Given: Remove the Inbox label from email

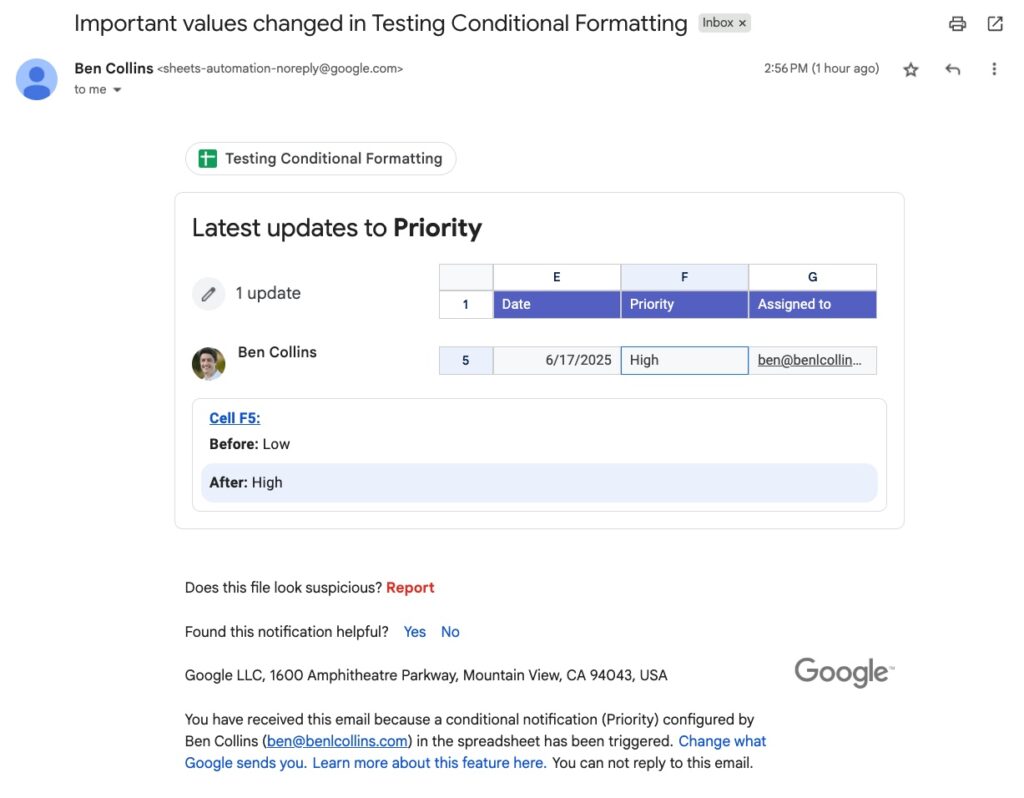Looking at the screenshot, I should point(742,23).
